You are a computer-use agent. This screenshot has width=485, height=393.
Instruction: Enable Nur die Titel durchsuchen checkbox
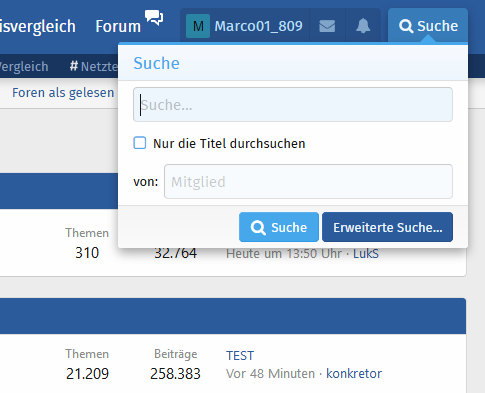click(140, 143)
